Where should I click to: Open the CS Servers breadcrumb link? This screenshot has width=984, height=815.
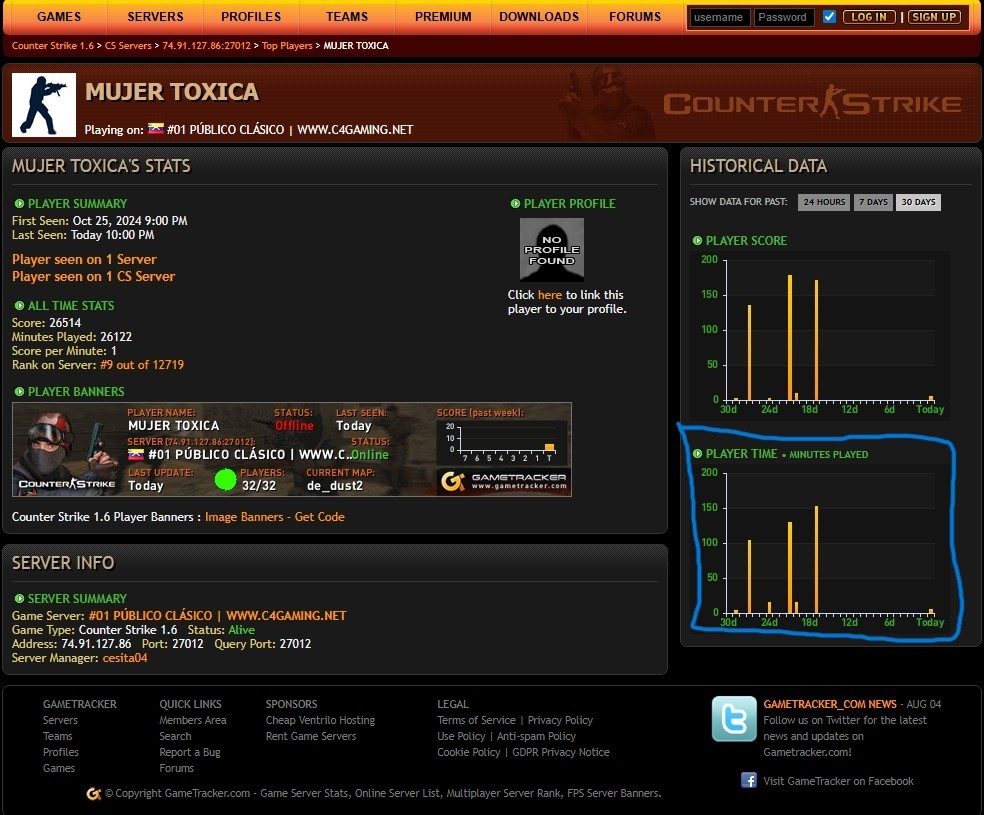pos(128,46)
